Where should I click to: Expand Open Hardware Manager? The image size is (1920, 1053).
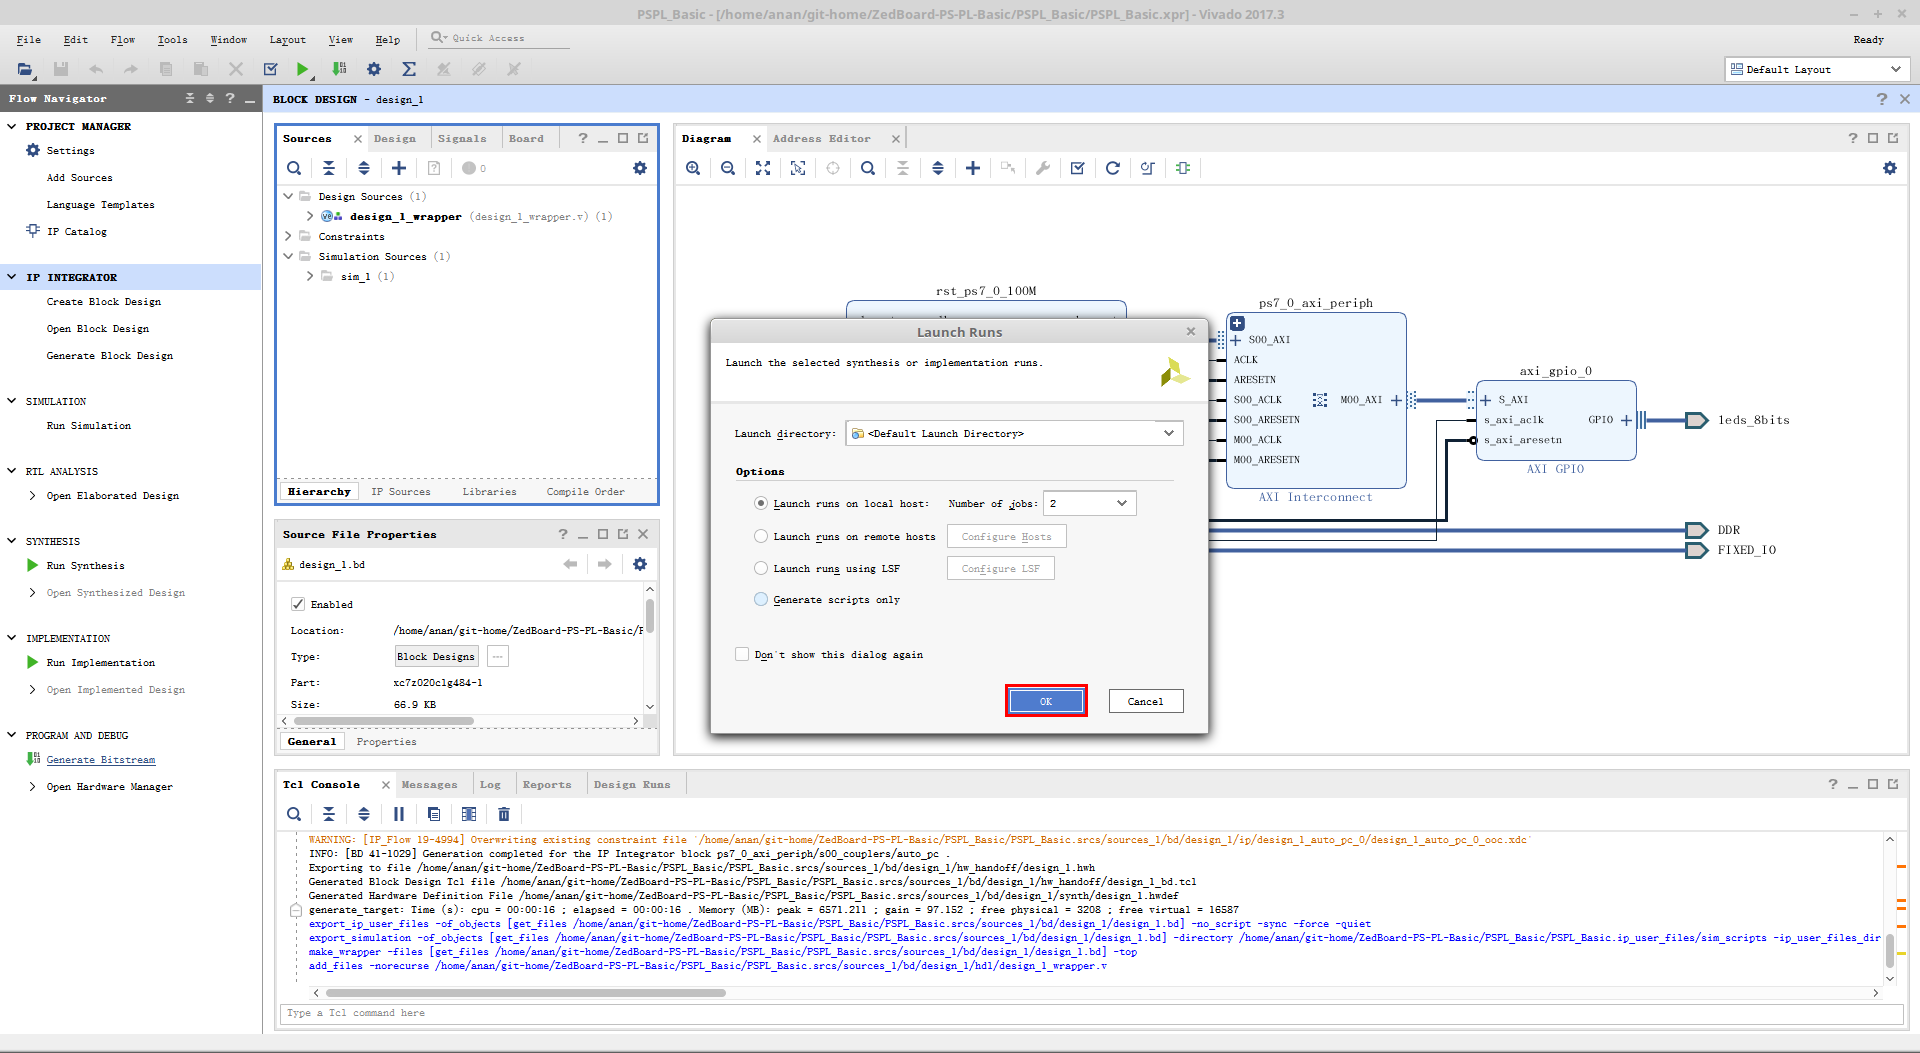coord(32,786)
